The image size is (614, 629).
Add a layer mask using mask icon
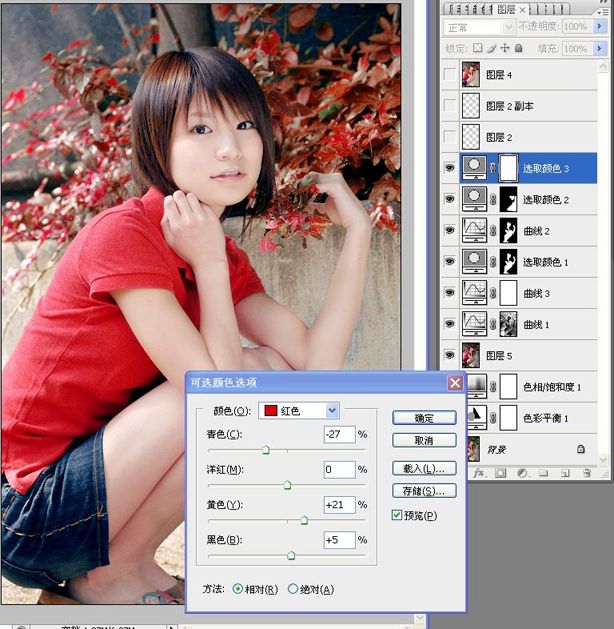[x=500, y=473]
